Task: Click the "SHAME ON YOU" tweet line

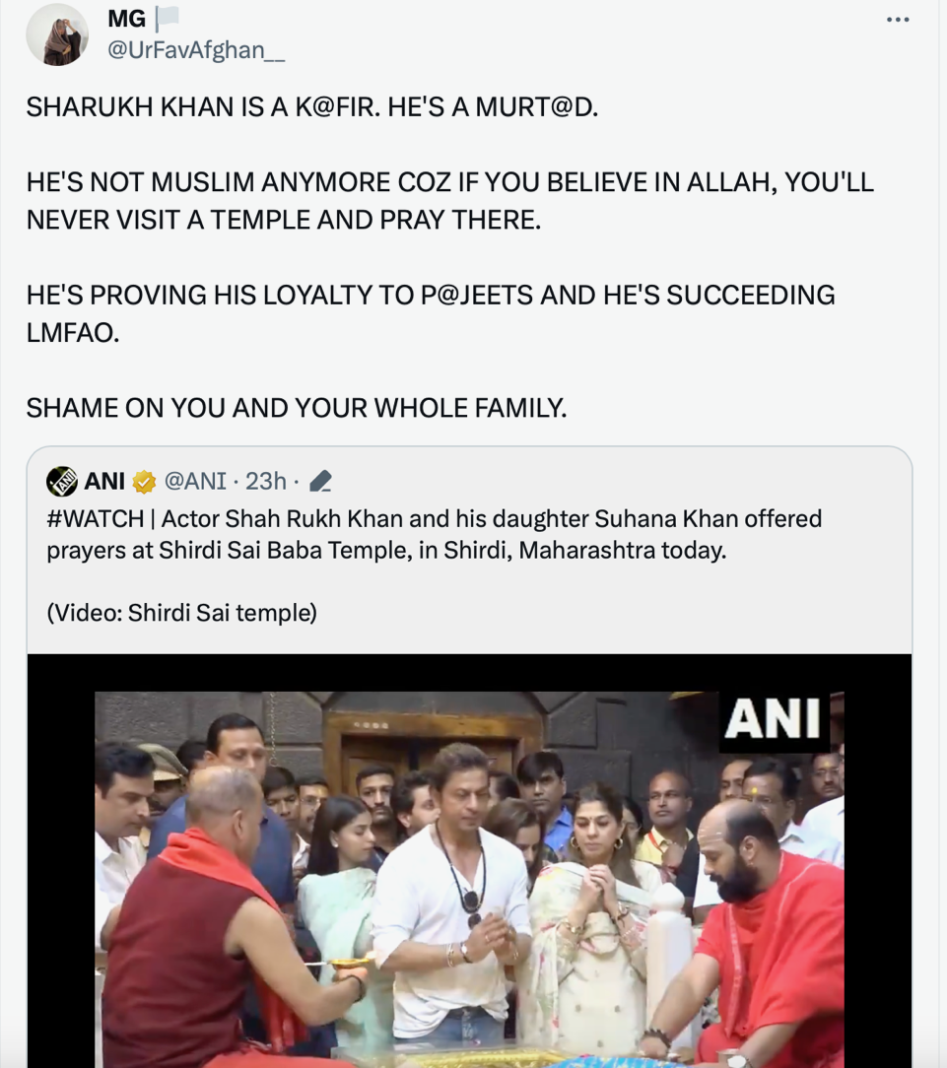Action: (x=296, y=408)
